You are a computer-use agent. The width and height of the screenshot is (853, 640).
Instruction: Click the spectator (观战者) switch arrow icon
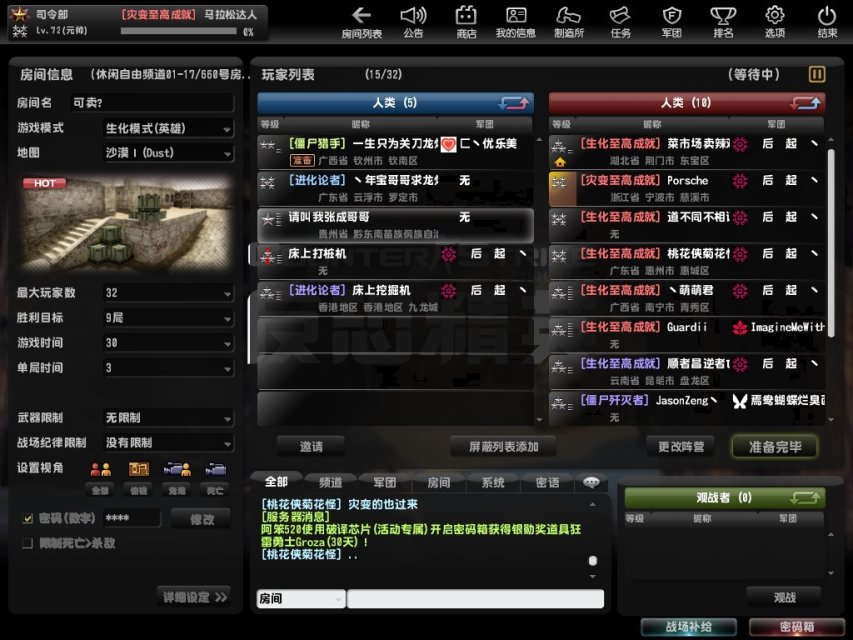point(805,497)
